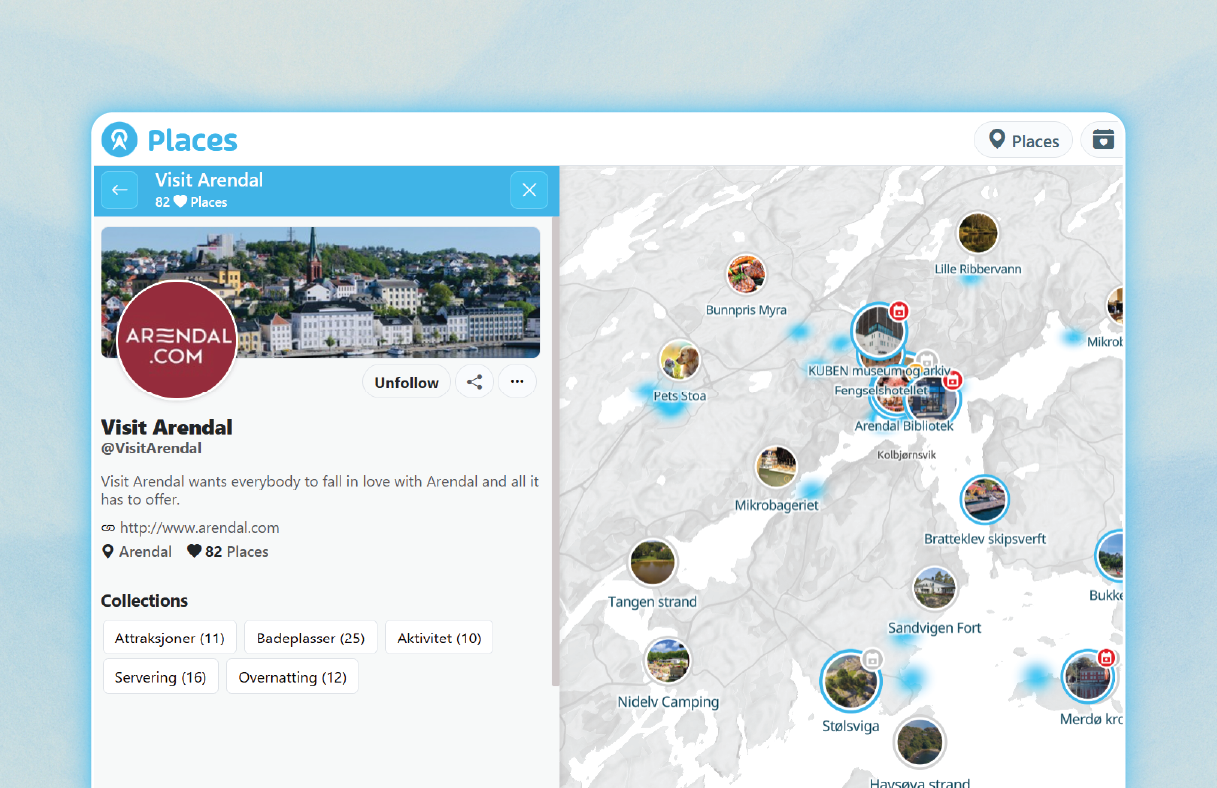
Task: Select the Badeplasser (25) collection
Action: 311,638
